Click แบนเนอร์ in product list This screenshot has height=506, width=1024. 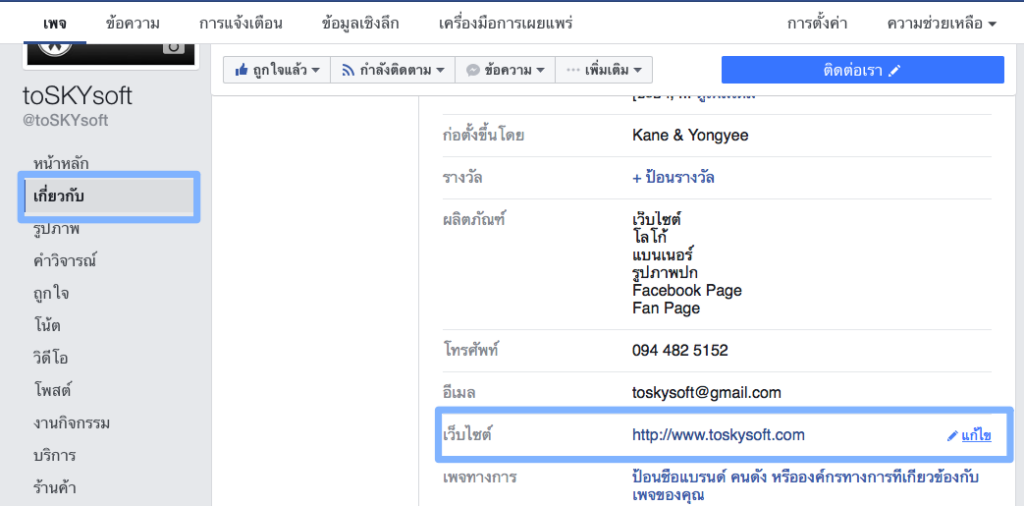[662, 254]
